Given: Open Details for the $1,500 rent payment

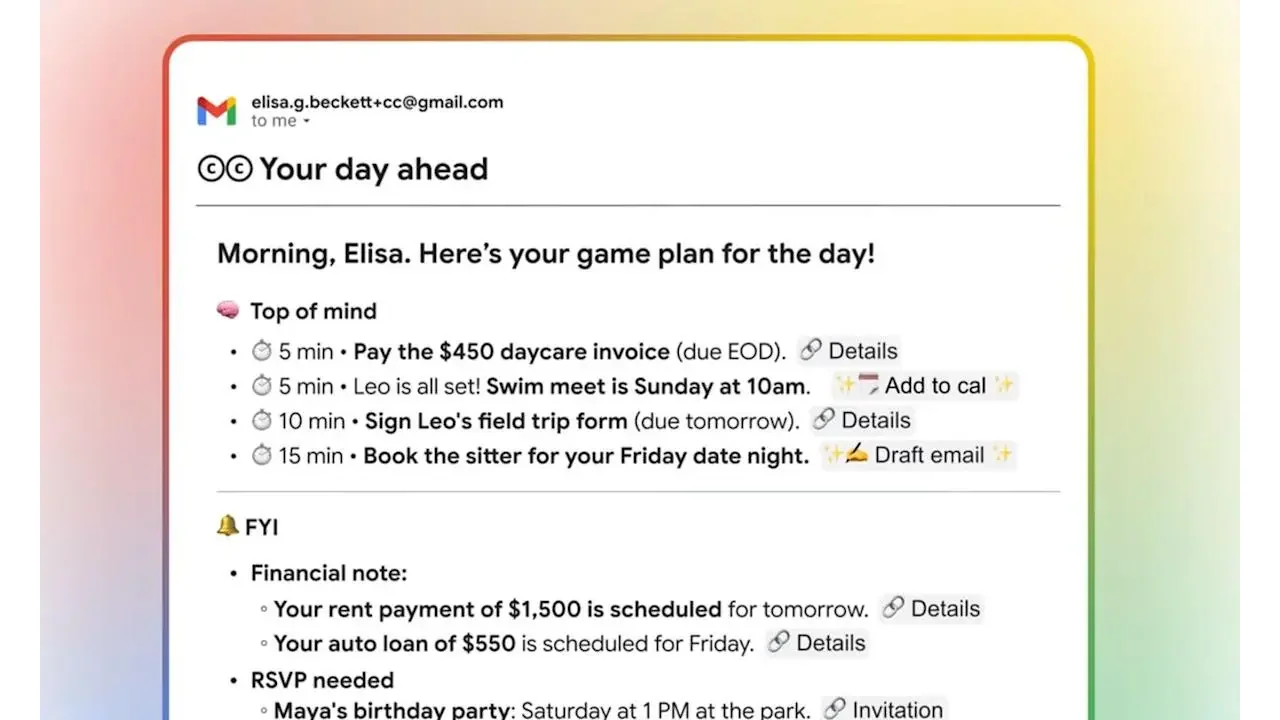Looking at the screenshot, I should (x=932, y=609).
